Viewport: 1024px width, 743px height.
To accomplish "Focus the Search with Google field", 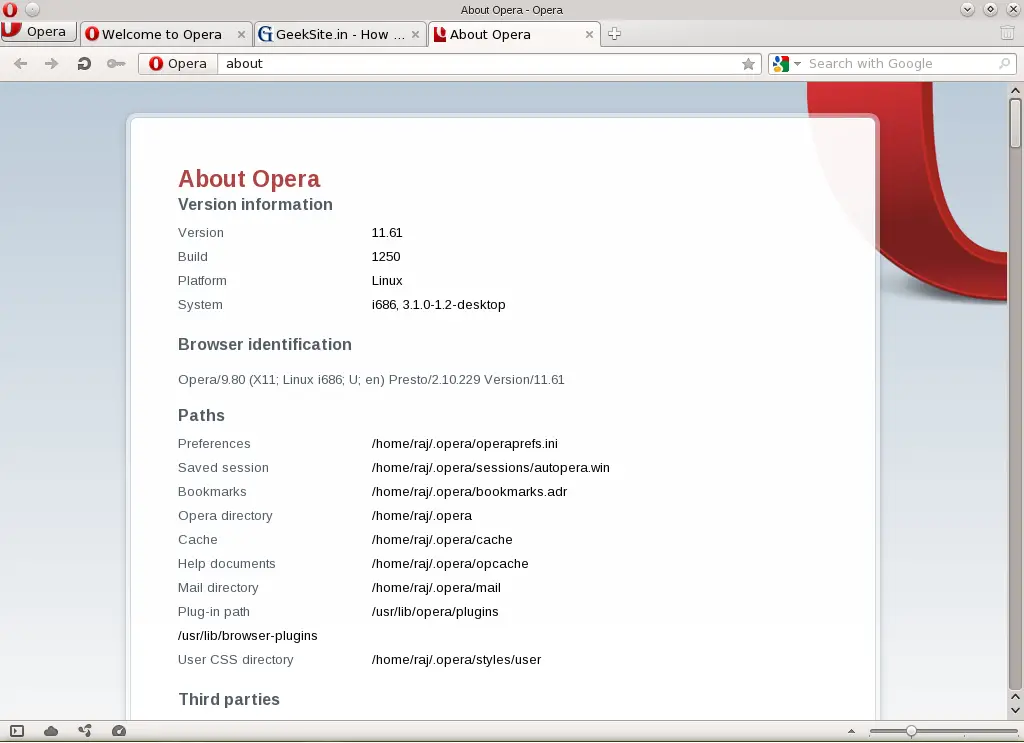I will [901, 63].
